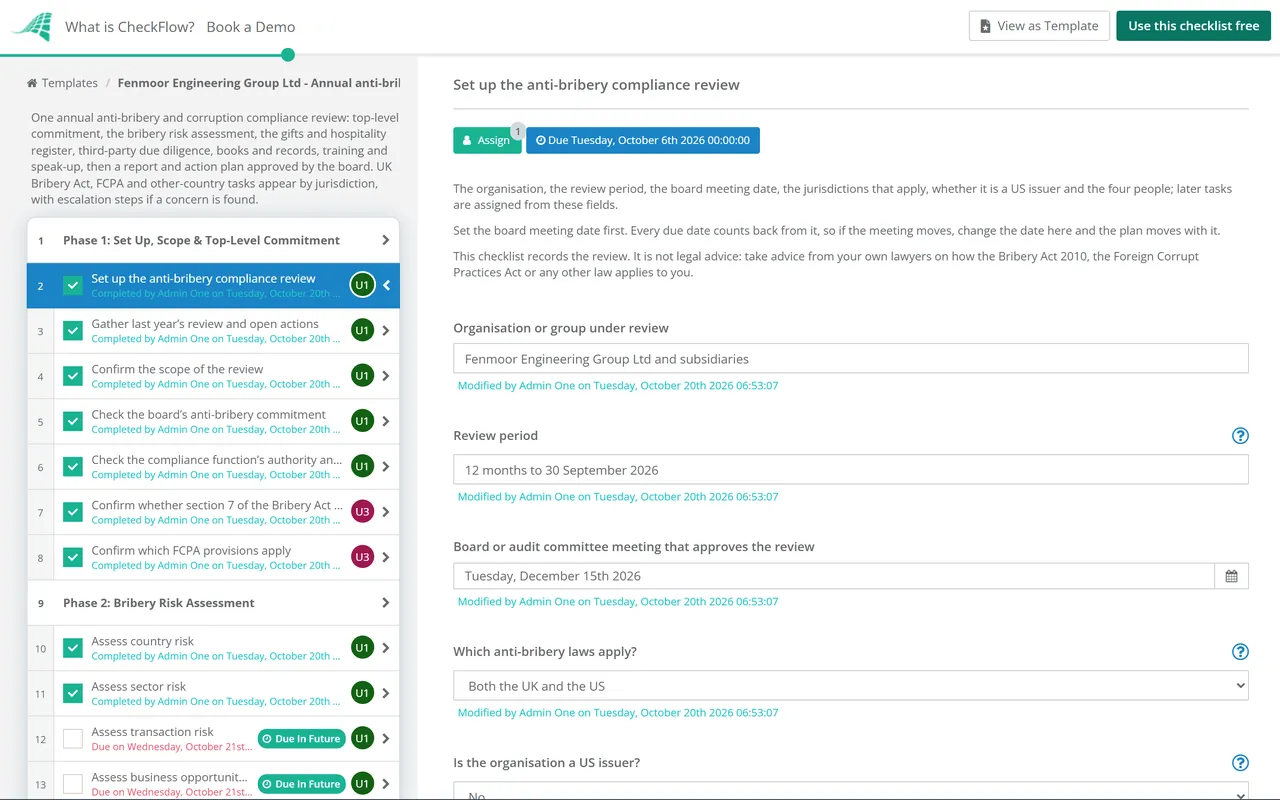The height and width of the screenshot is (800, 1280).
Task: Open Book a Demo menu link
Action: (x=251, y=27)
